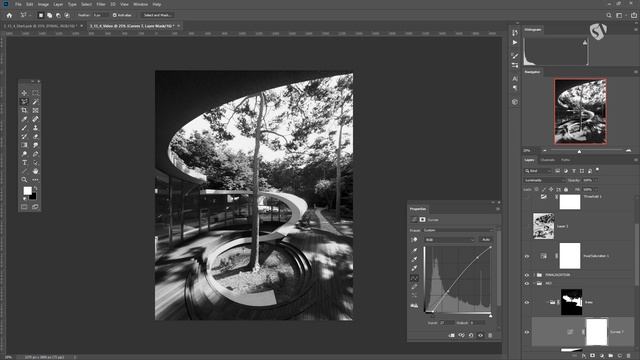Click the on-image adjustment tool in Curves

414,240
